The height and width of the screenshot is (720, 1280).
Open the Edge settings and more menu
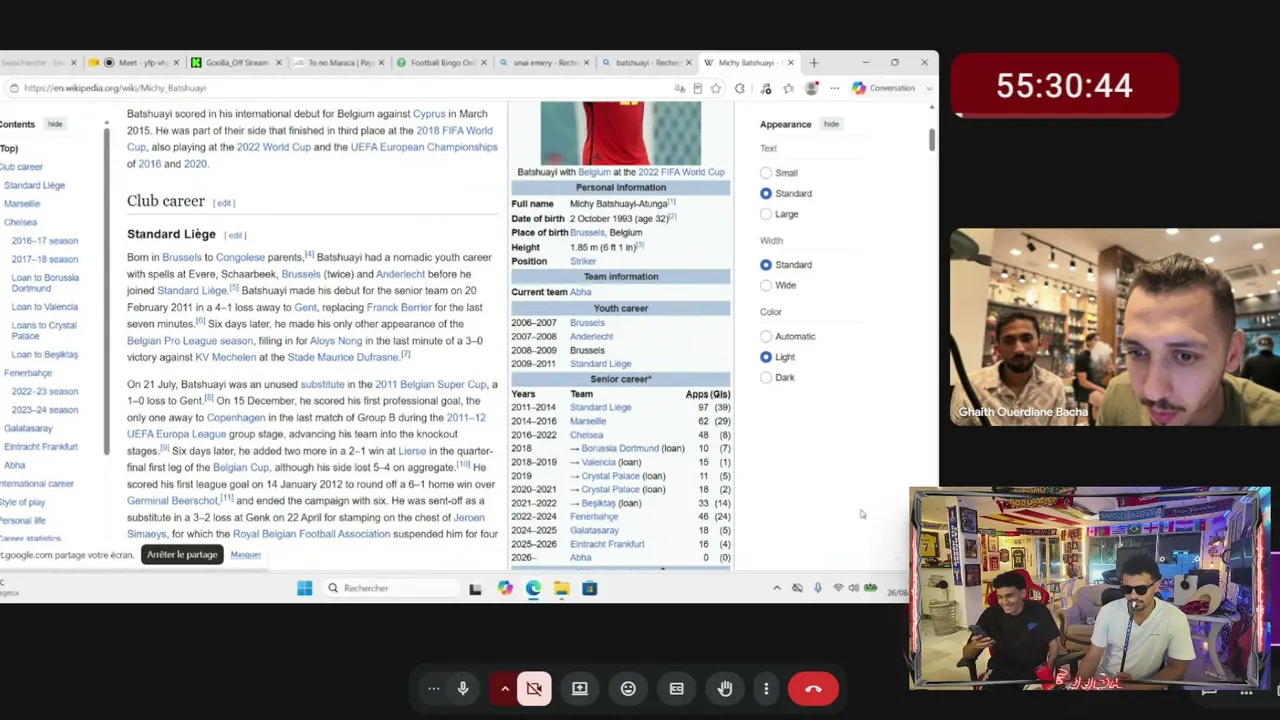pos(834,88)
